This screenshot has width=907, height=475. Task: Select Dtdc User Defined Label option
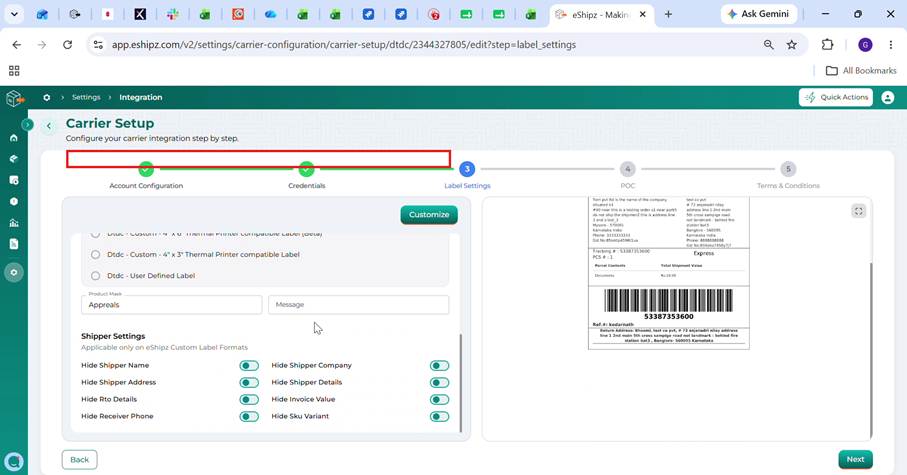click(x=96, y=275)
